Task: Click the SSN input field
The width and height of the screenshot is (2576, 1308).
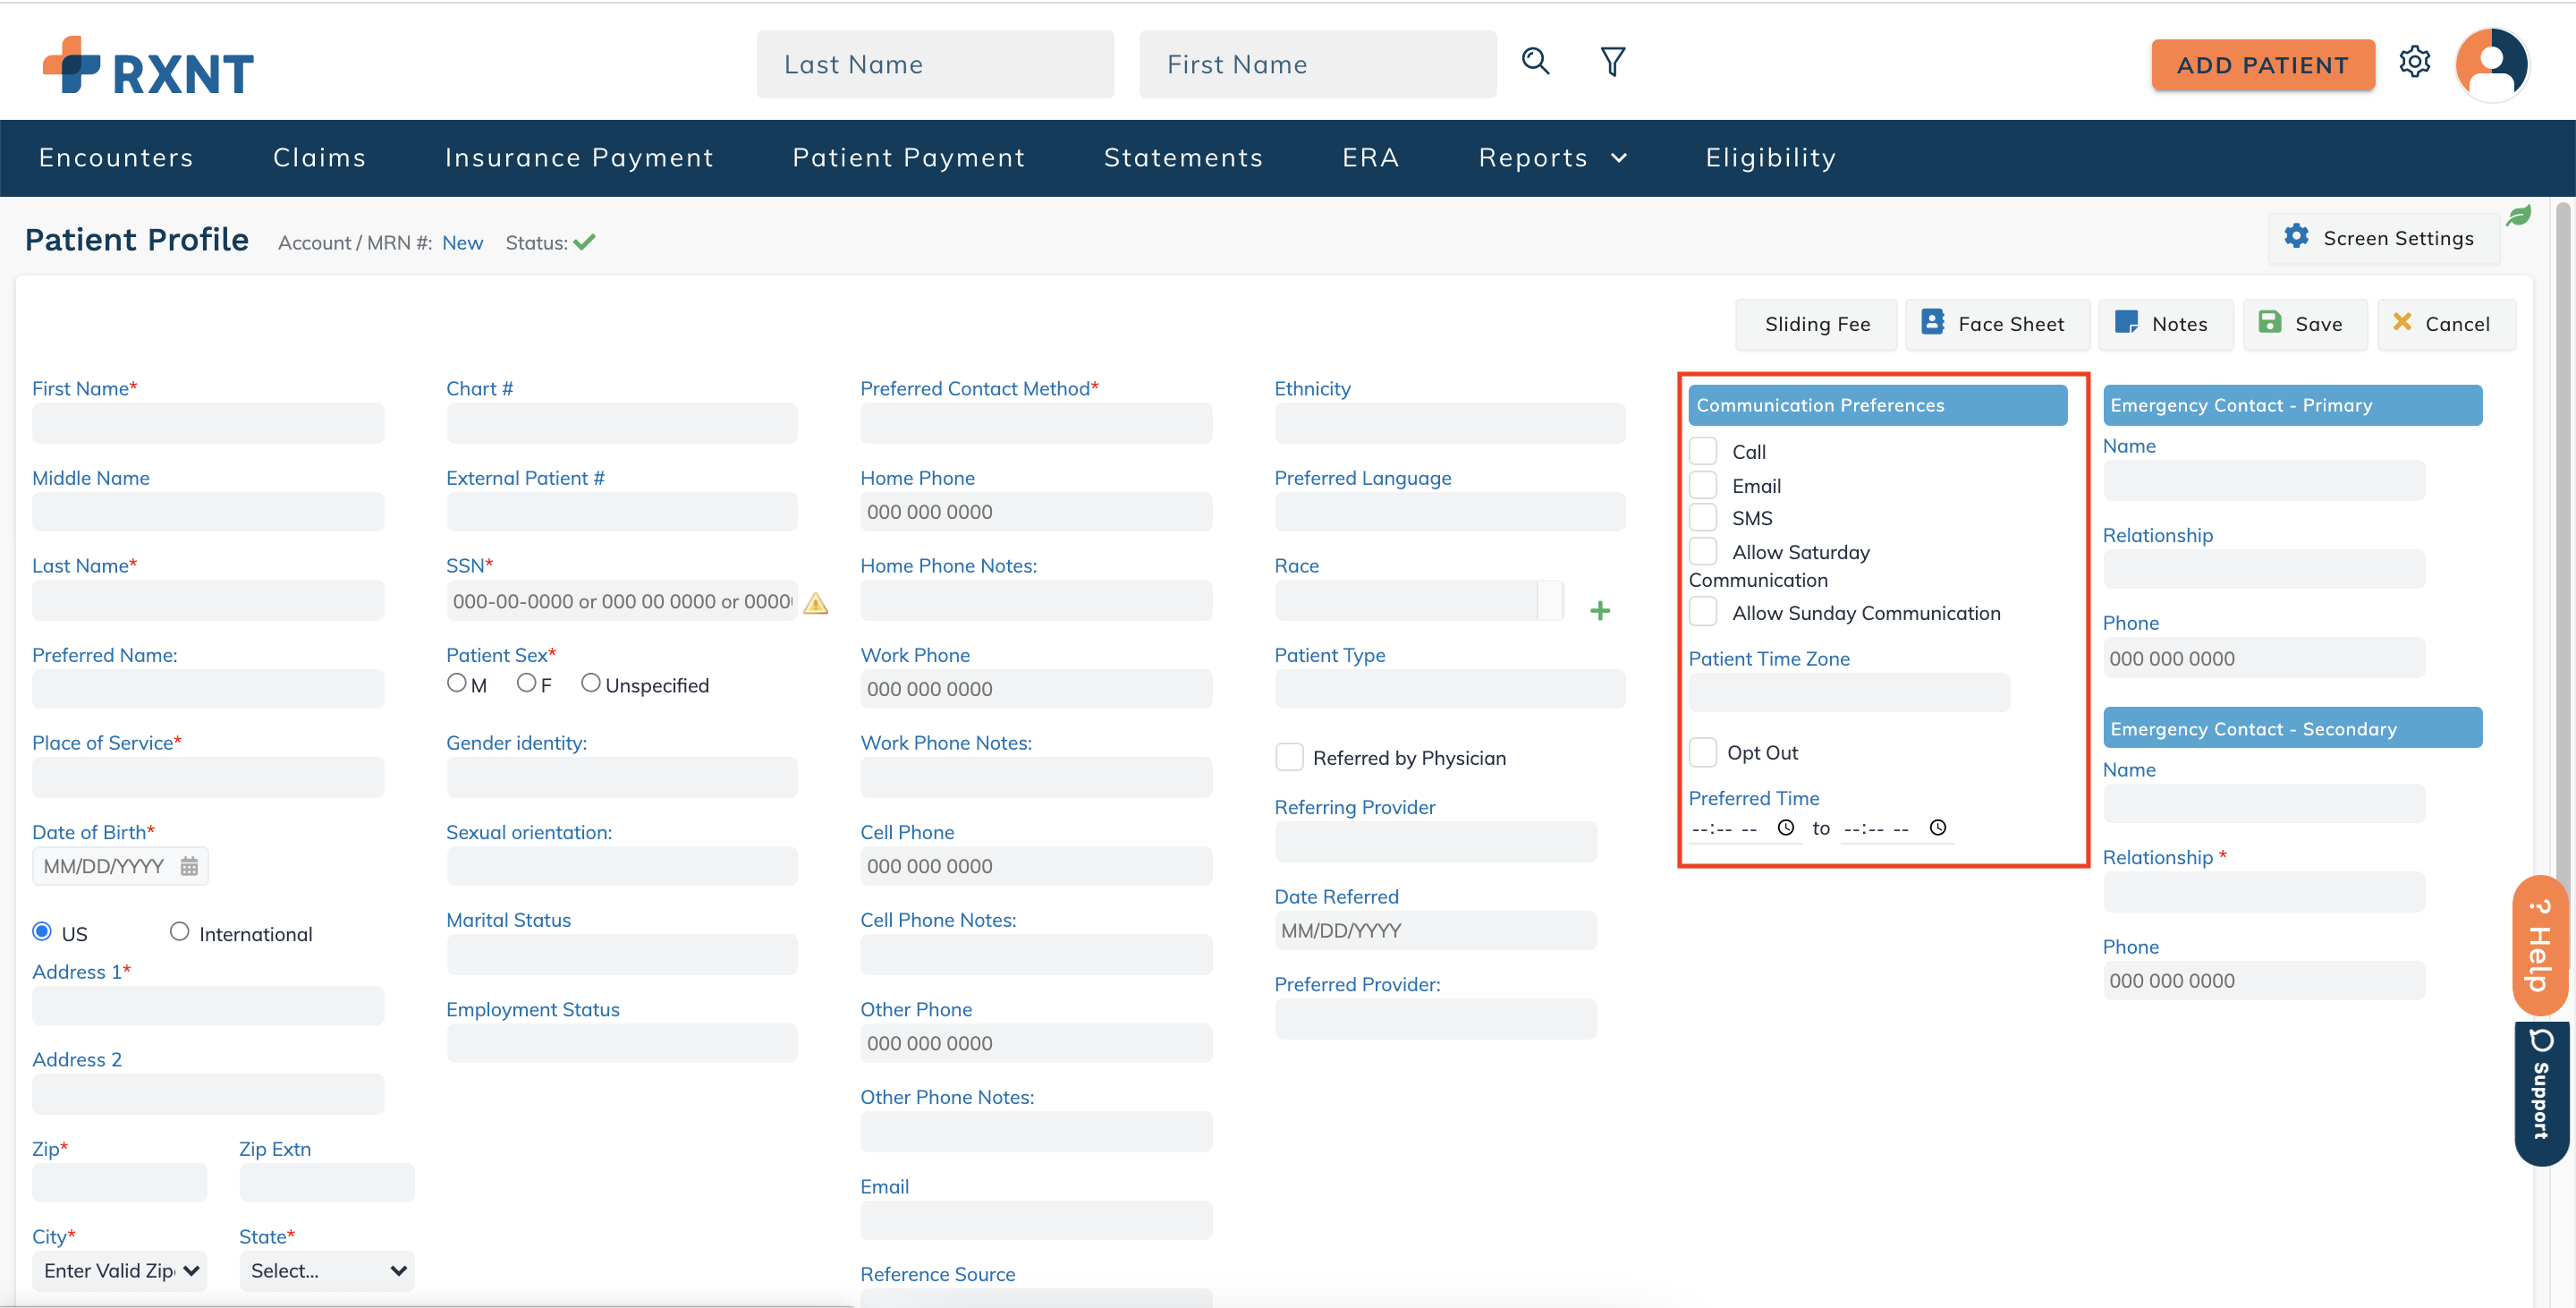Action: pyautogui.click(x=622, y=601)
